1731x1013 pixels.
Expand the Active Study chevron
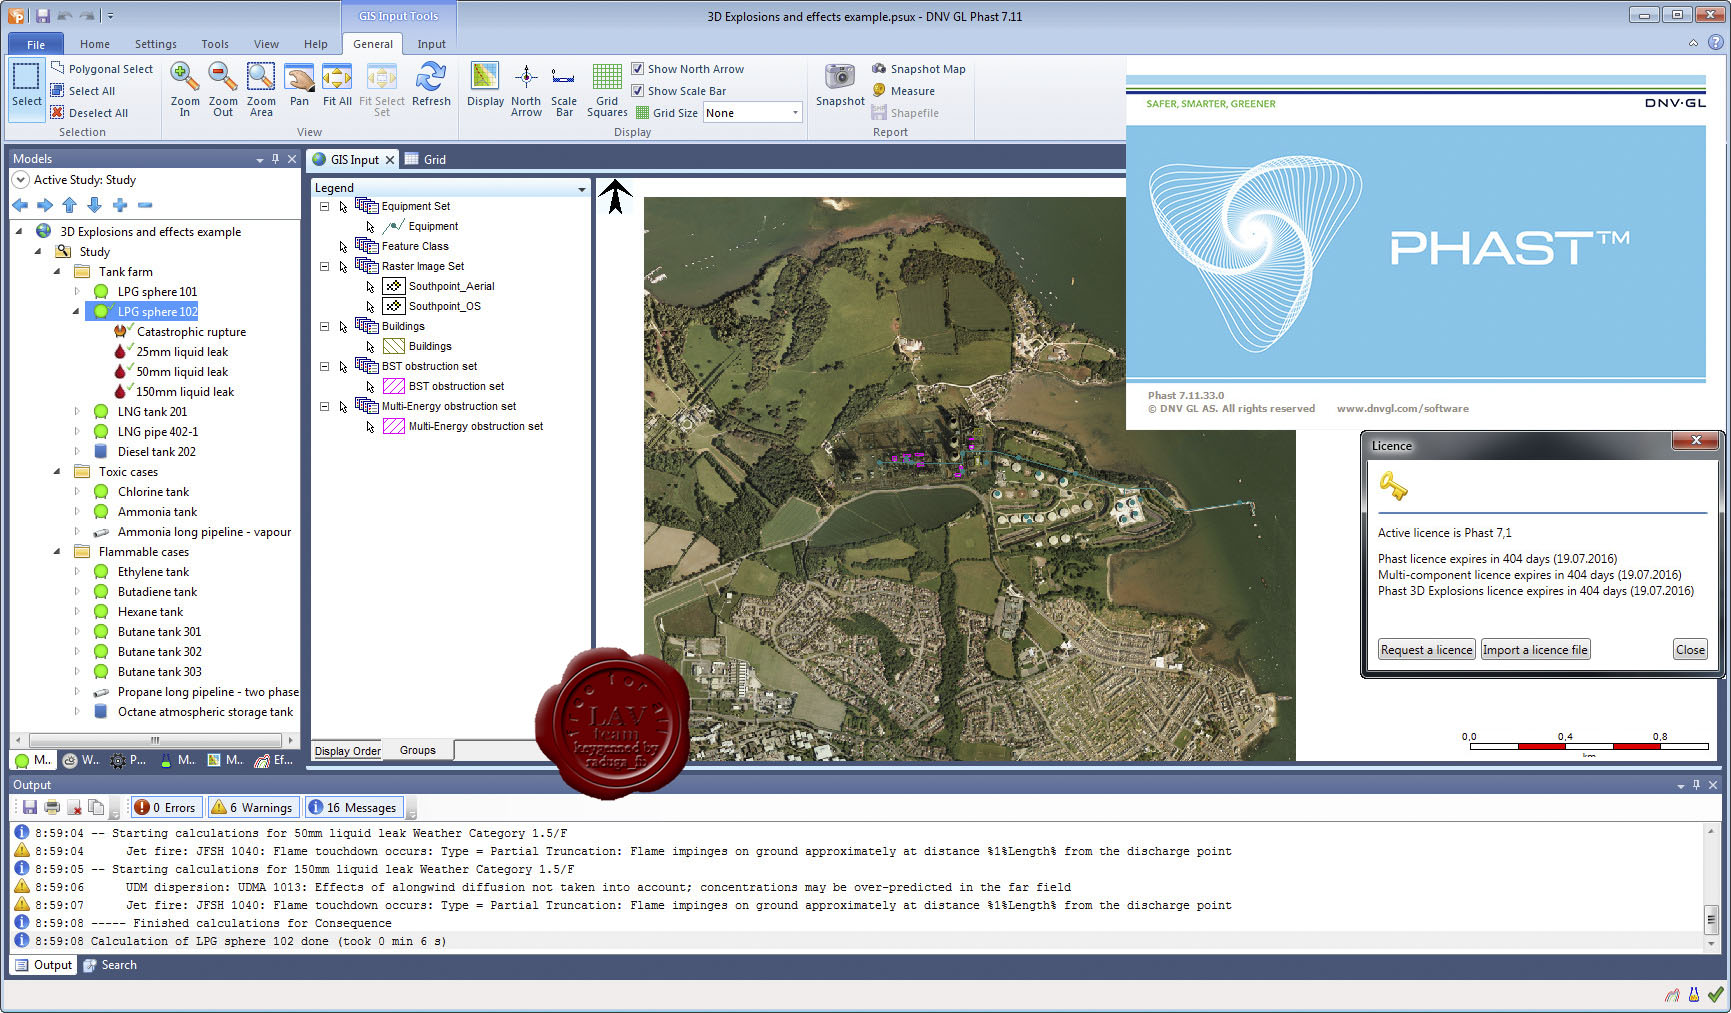(20, 180)
